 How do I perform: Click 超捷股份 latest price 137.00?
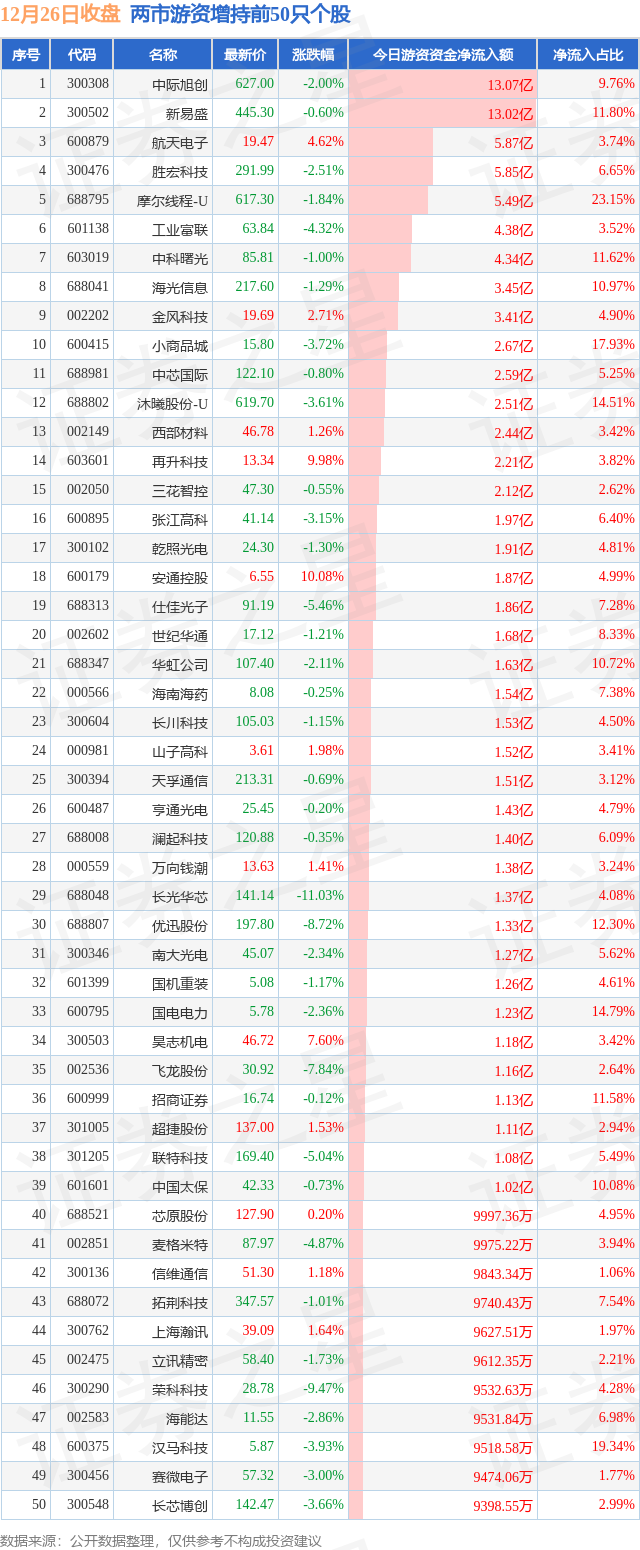(x=256, y=1128)
